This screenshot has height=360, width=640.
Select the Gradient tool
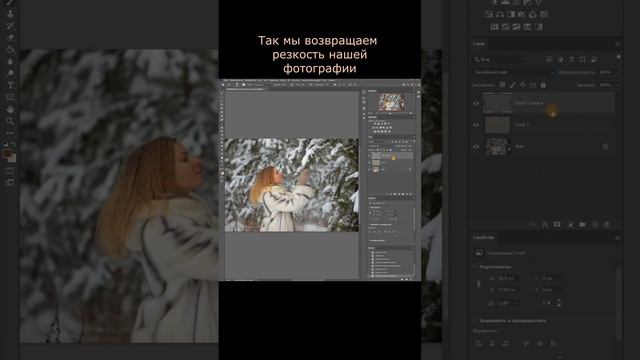tap(10, 49)
